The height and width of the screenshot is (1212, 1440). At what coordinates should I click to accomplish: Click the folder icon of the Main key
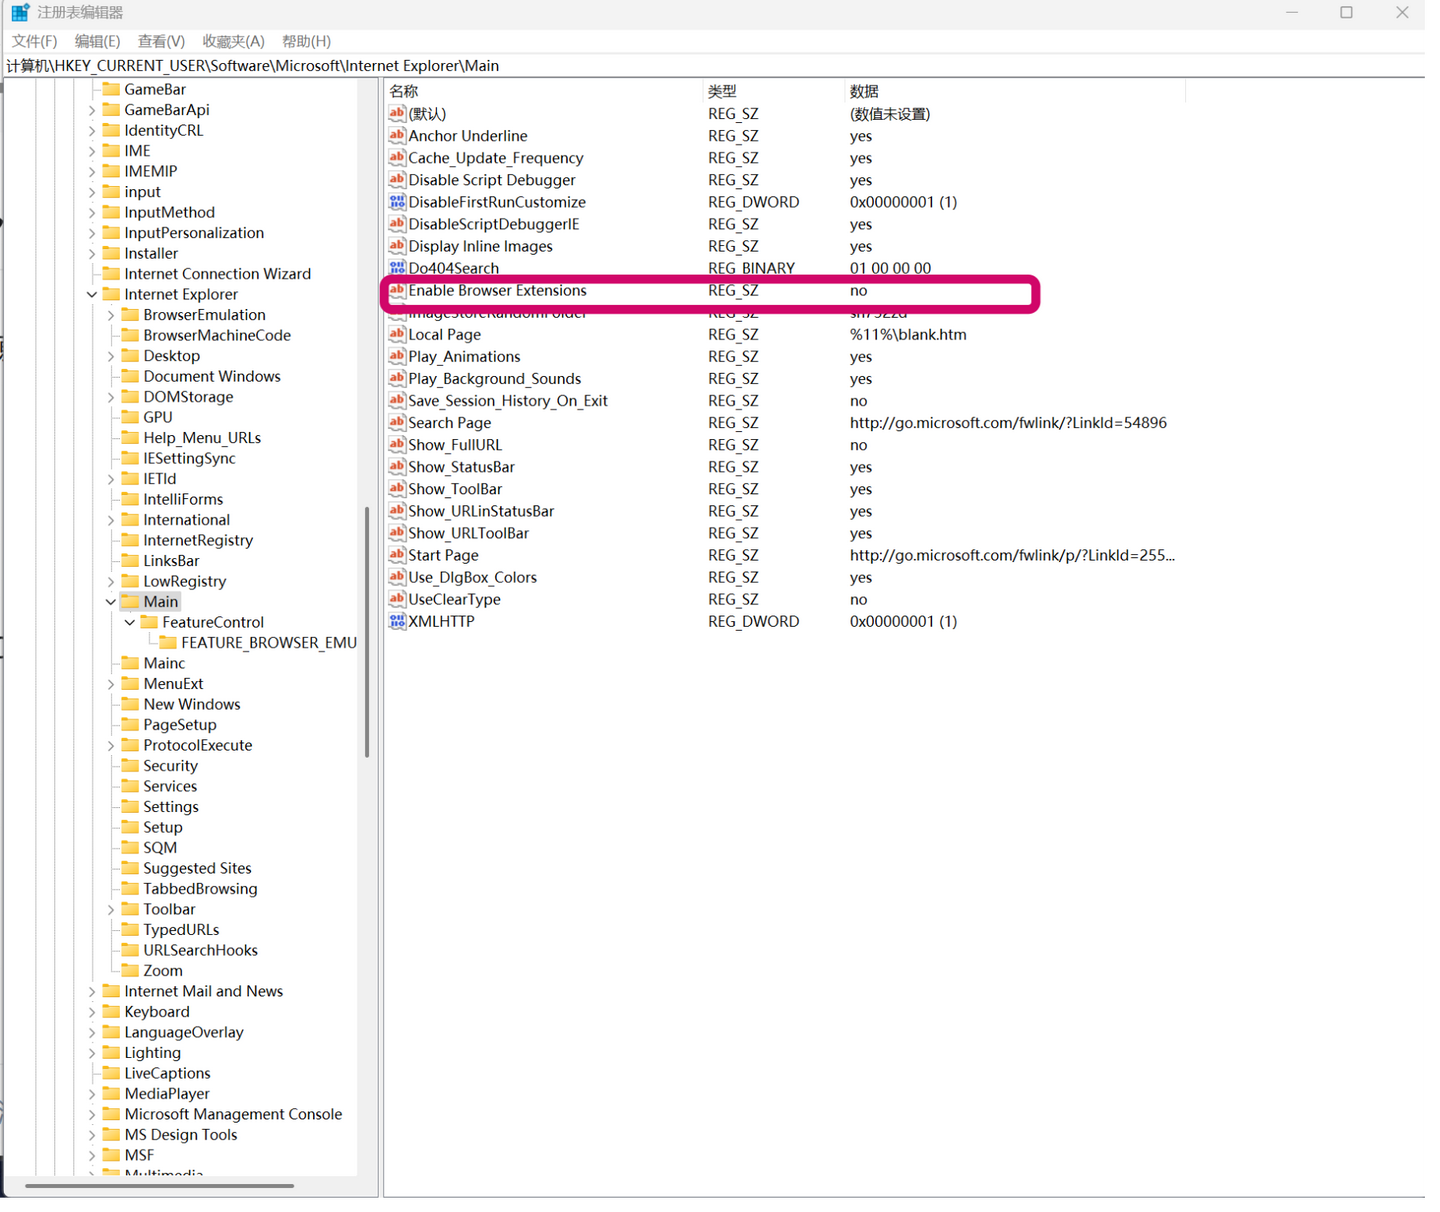[x=130, y=601]
